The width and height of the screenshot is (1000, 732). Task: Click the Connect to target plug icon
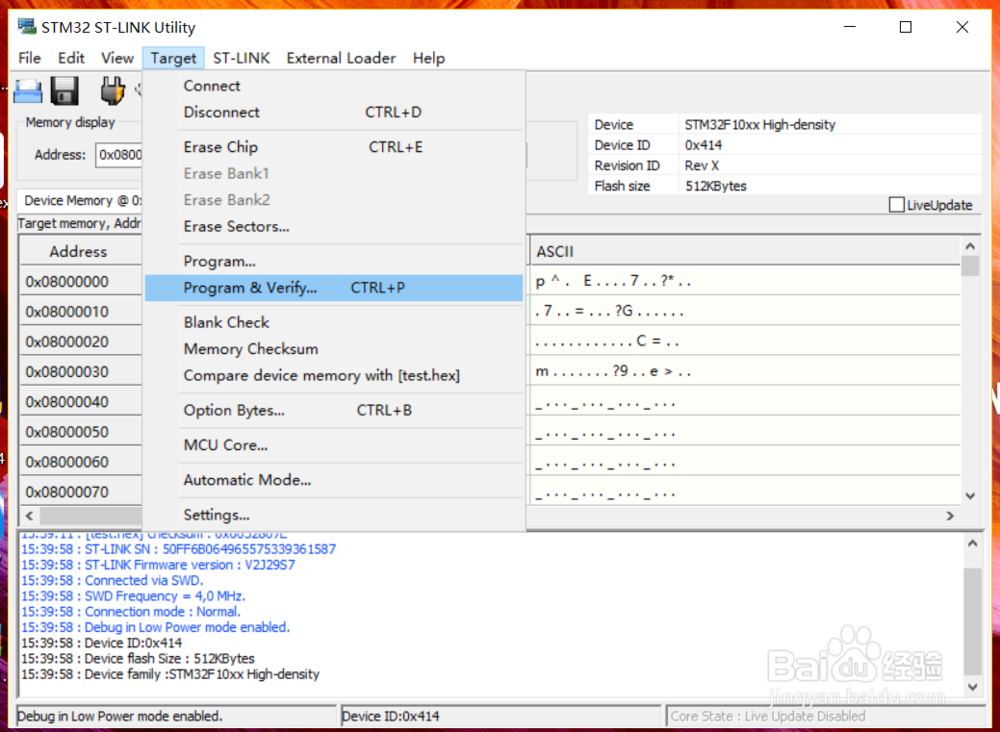(112, 91)
